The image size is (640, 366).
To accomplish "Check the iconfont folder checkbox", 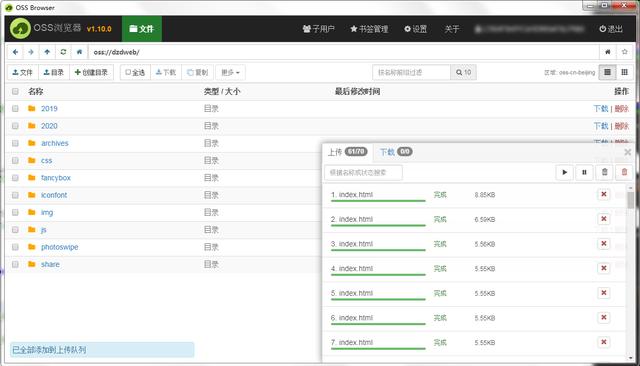I will point(15,195).
